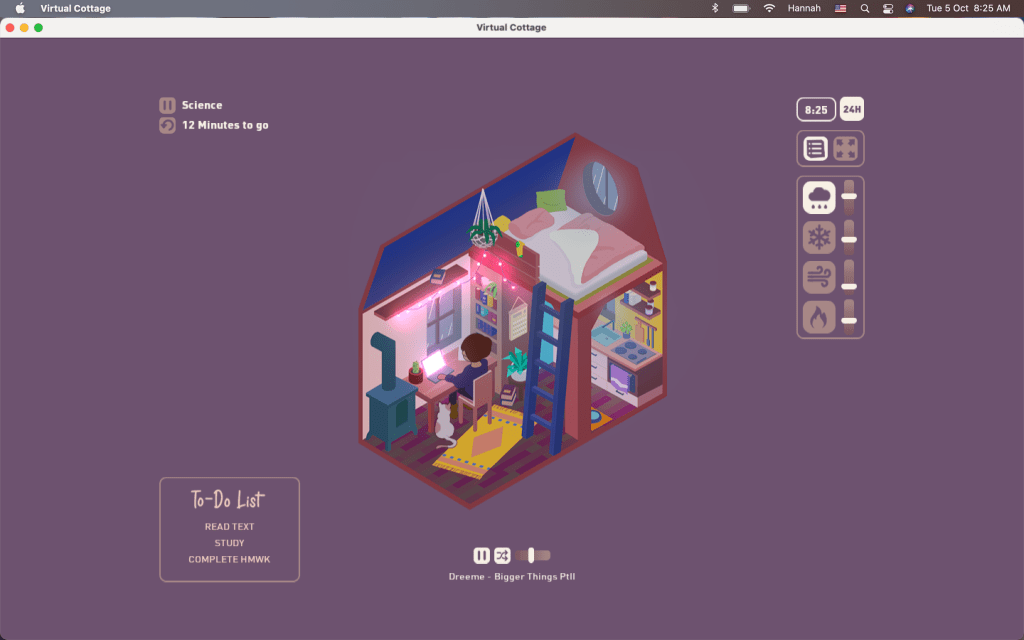Click the STUDY to-do item
Image resolution: width=1024 pixels, height=640 pixels.
coord(229,543)
